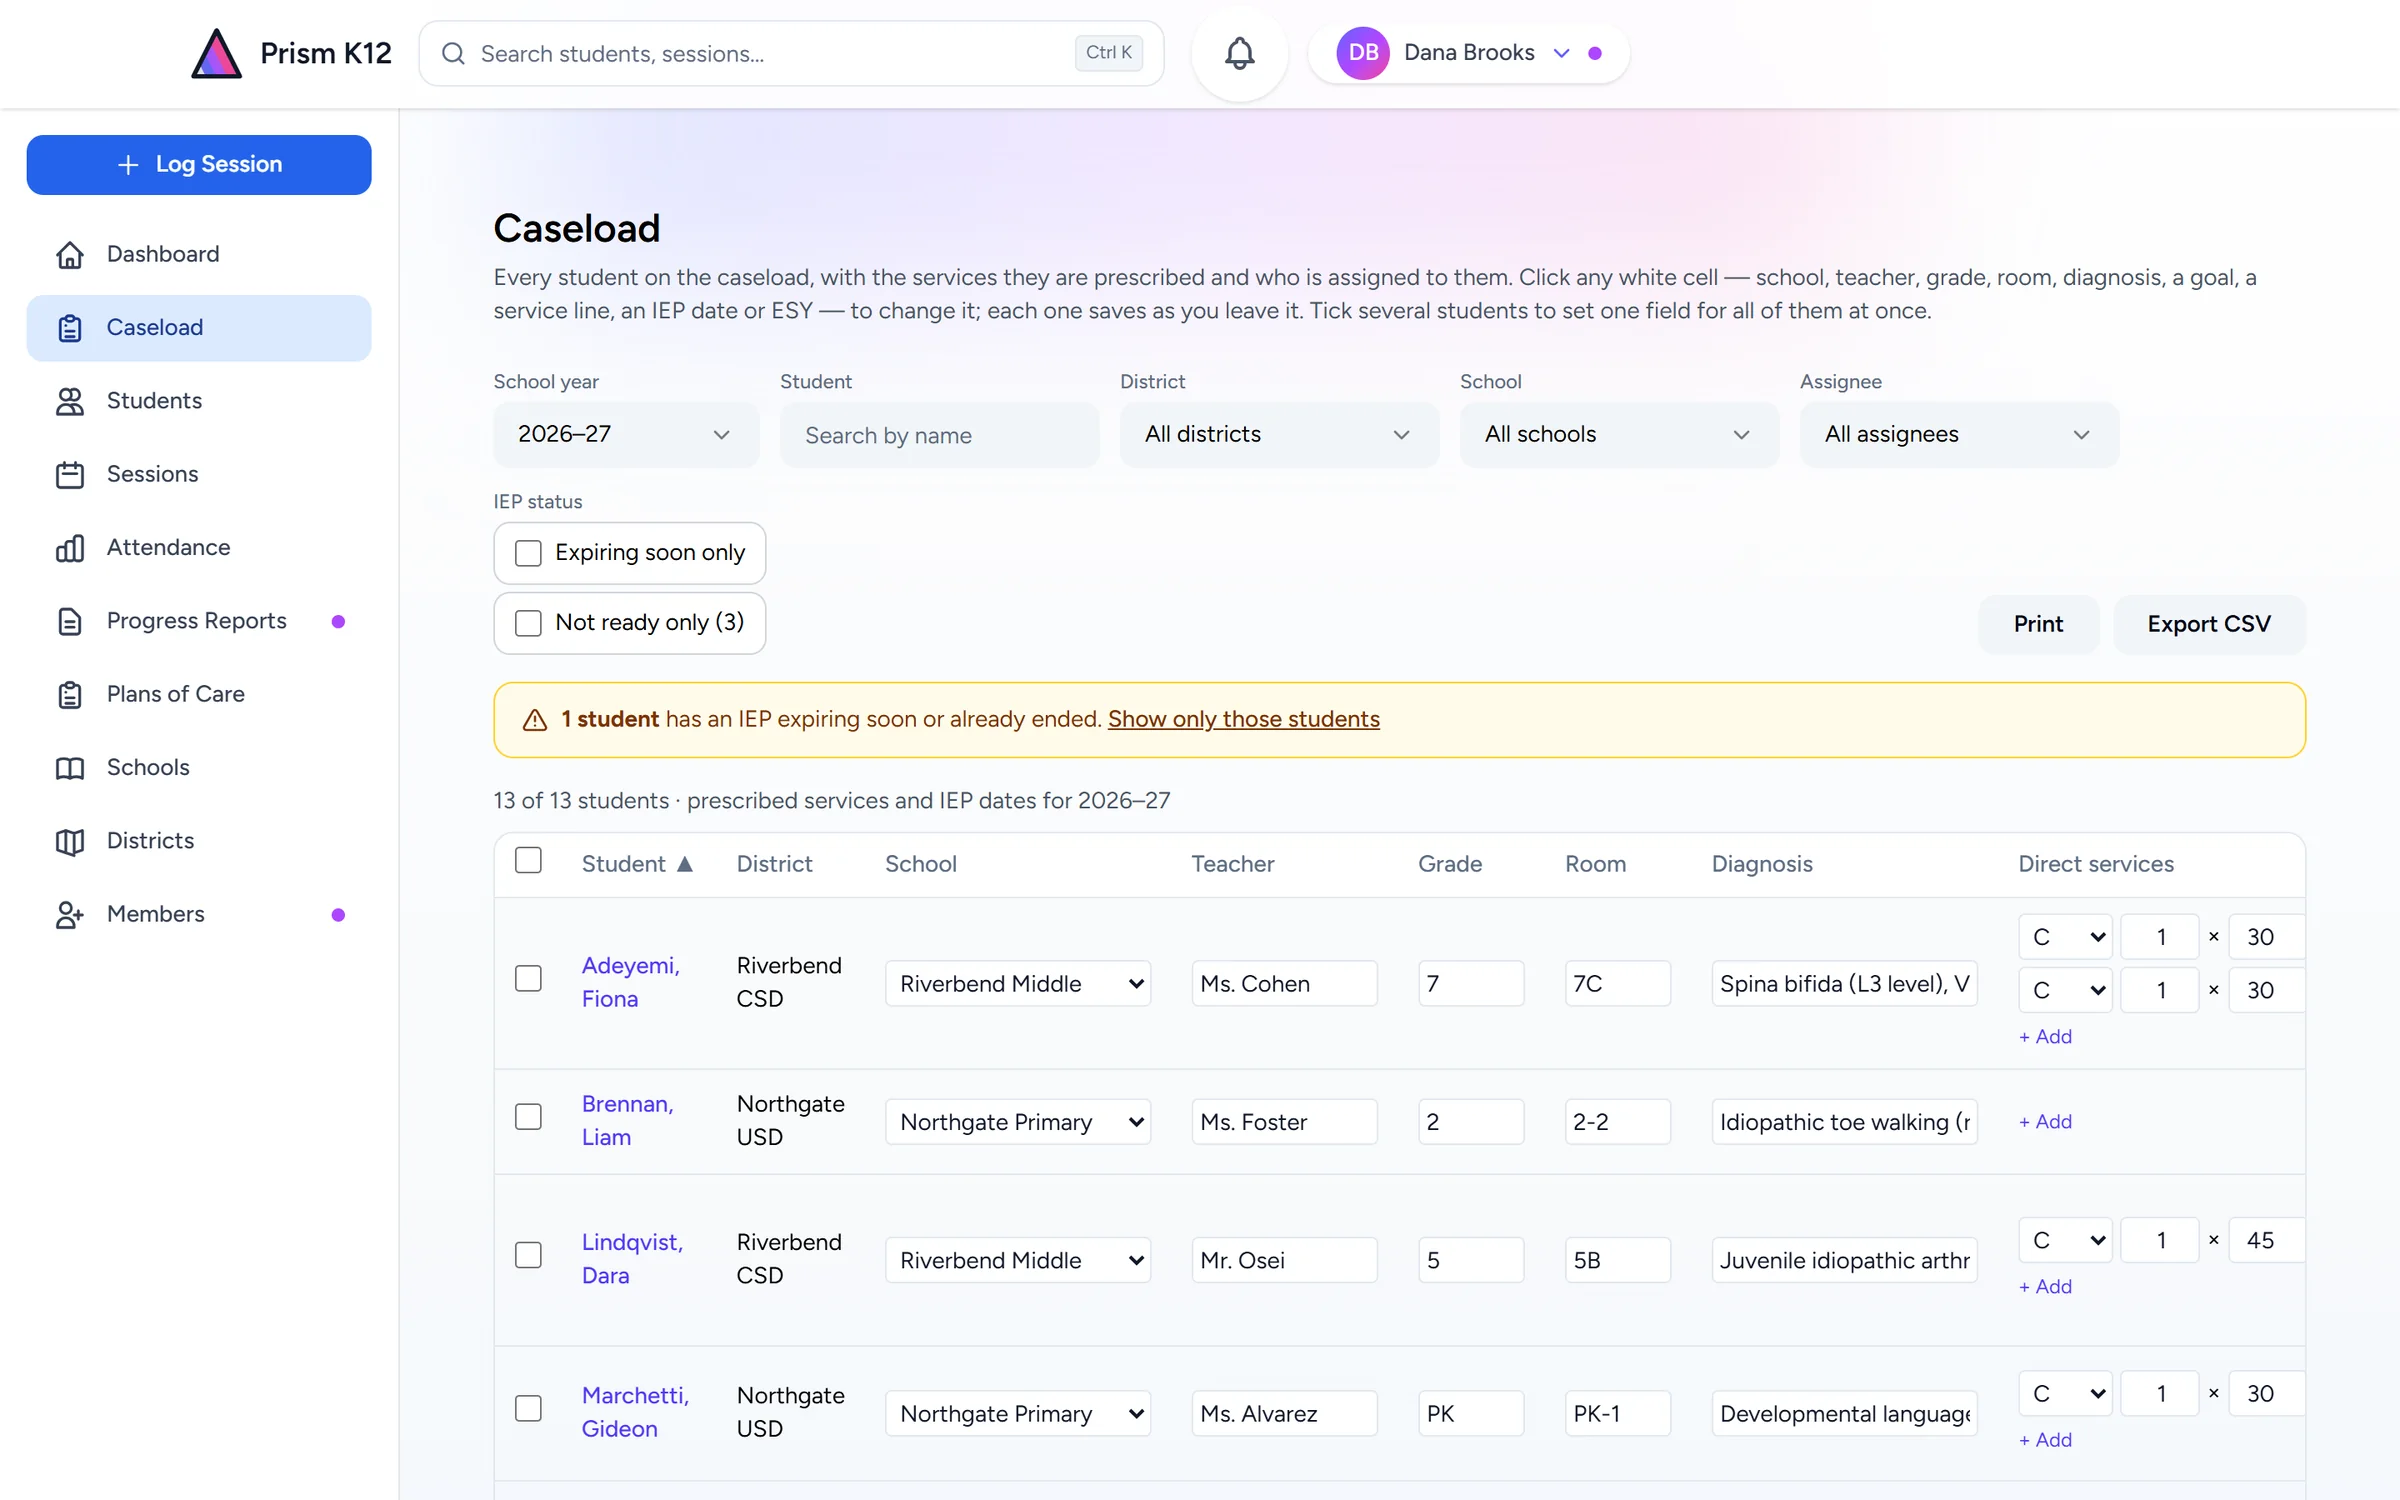Viewport: 2400px width, 1500px height.
Task: Tick the Not ready only checkbox
Action: [528, 623]
